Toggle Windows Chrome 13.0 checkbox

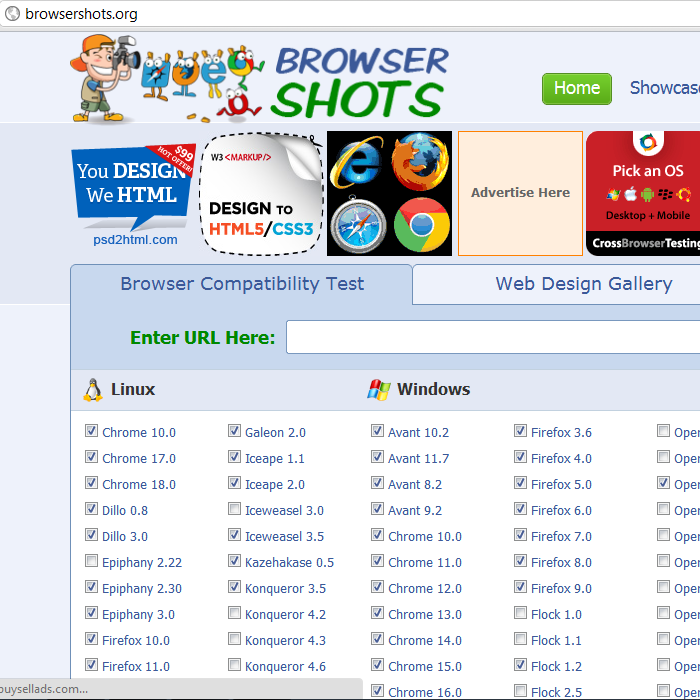pyautogui.click(x=377, y=612)
